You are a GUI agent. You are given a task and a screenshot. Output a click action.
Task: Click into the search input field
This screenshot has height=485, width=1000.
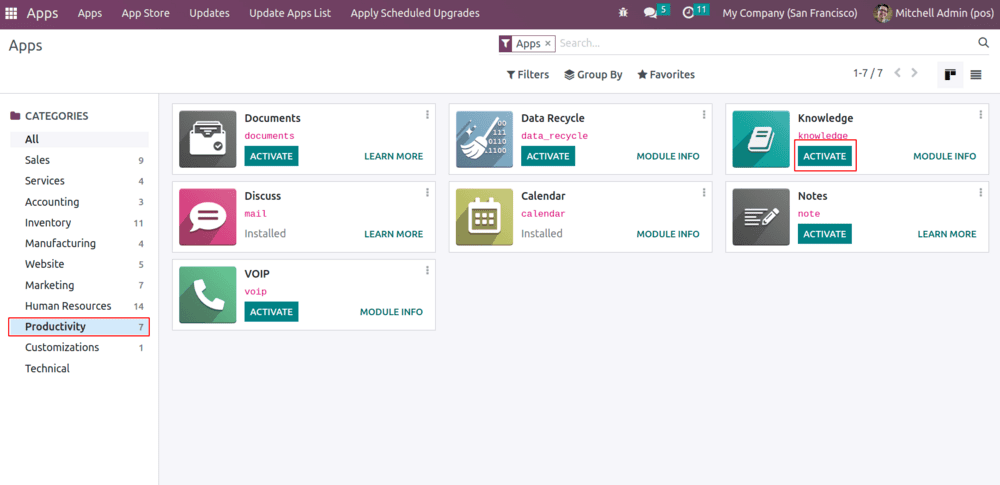[760, 43]
